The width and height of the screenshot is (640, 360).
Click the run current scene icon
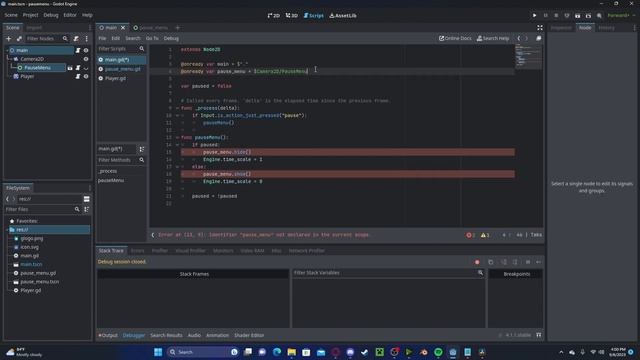pyautogui.click(x=578, y=16)
